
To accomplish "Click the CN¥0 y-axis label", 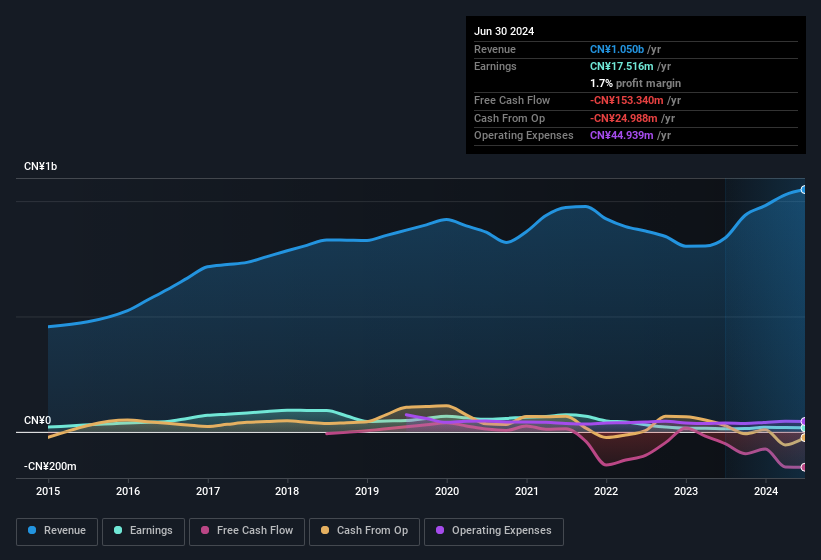I will (37, 420).
